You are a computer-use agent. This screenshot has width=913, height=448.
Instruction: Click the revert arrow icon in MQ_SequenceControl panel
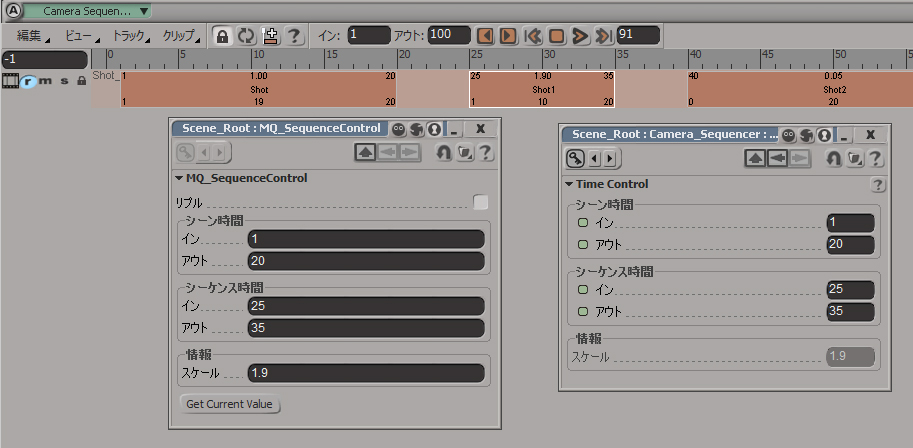[x=444, y=152]
